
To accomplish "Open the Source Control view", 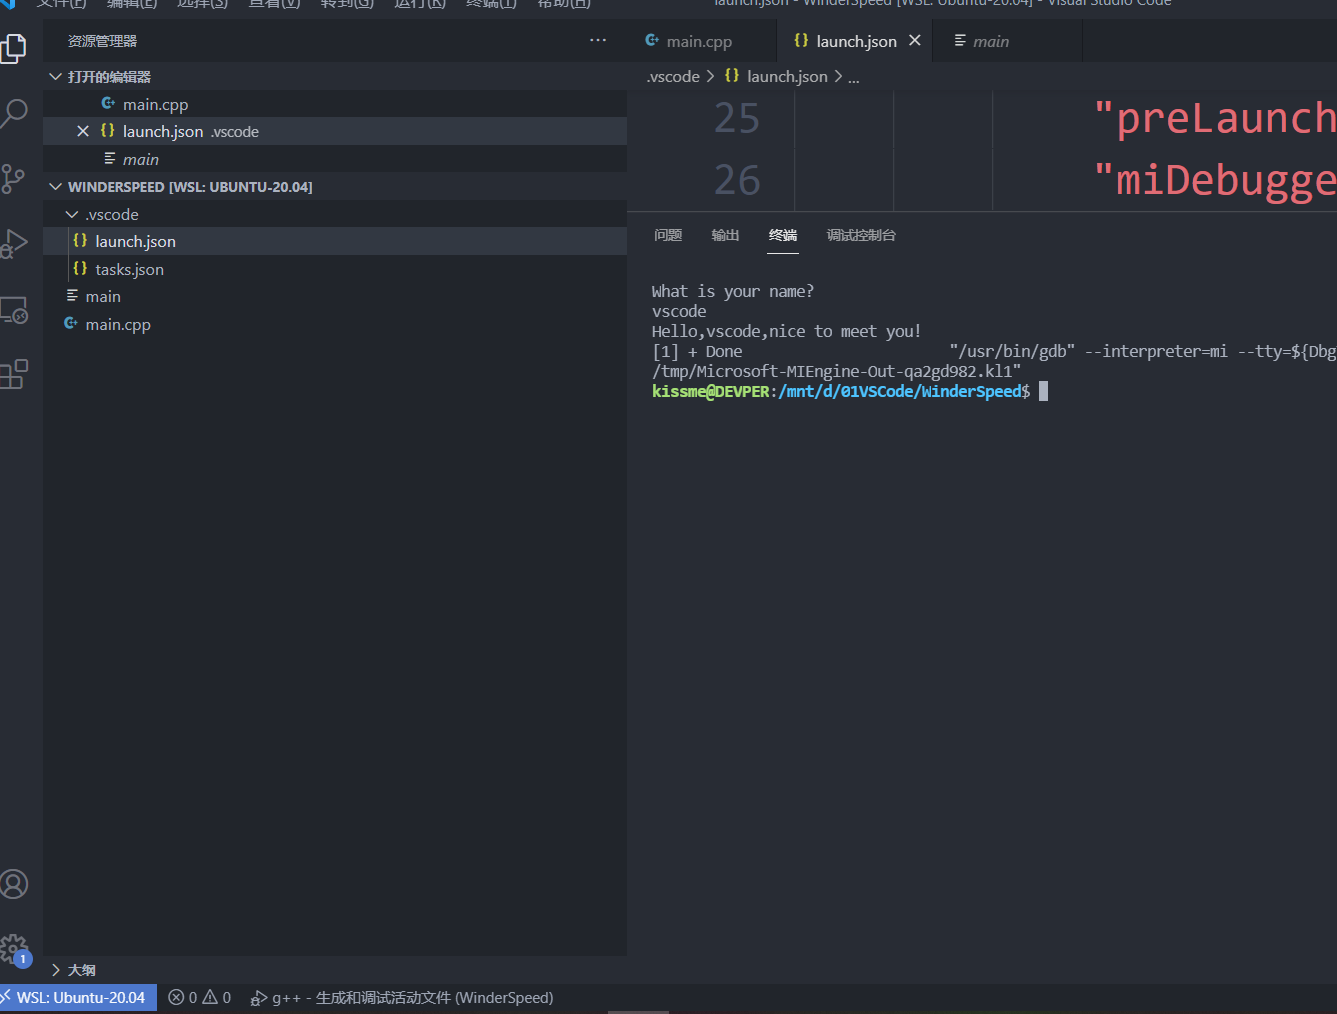I will click(x=15, y=178).
